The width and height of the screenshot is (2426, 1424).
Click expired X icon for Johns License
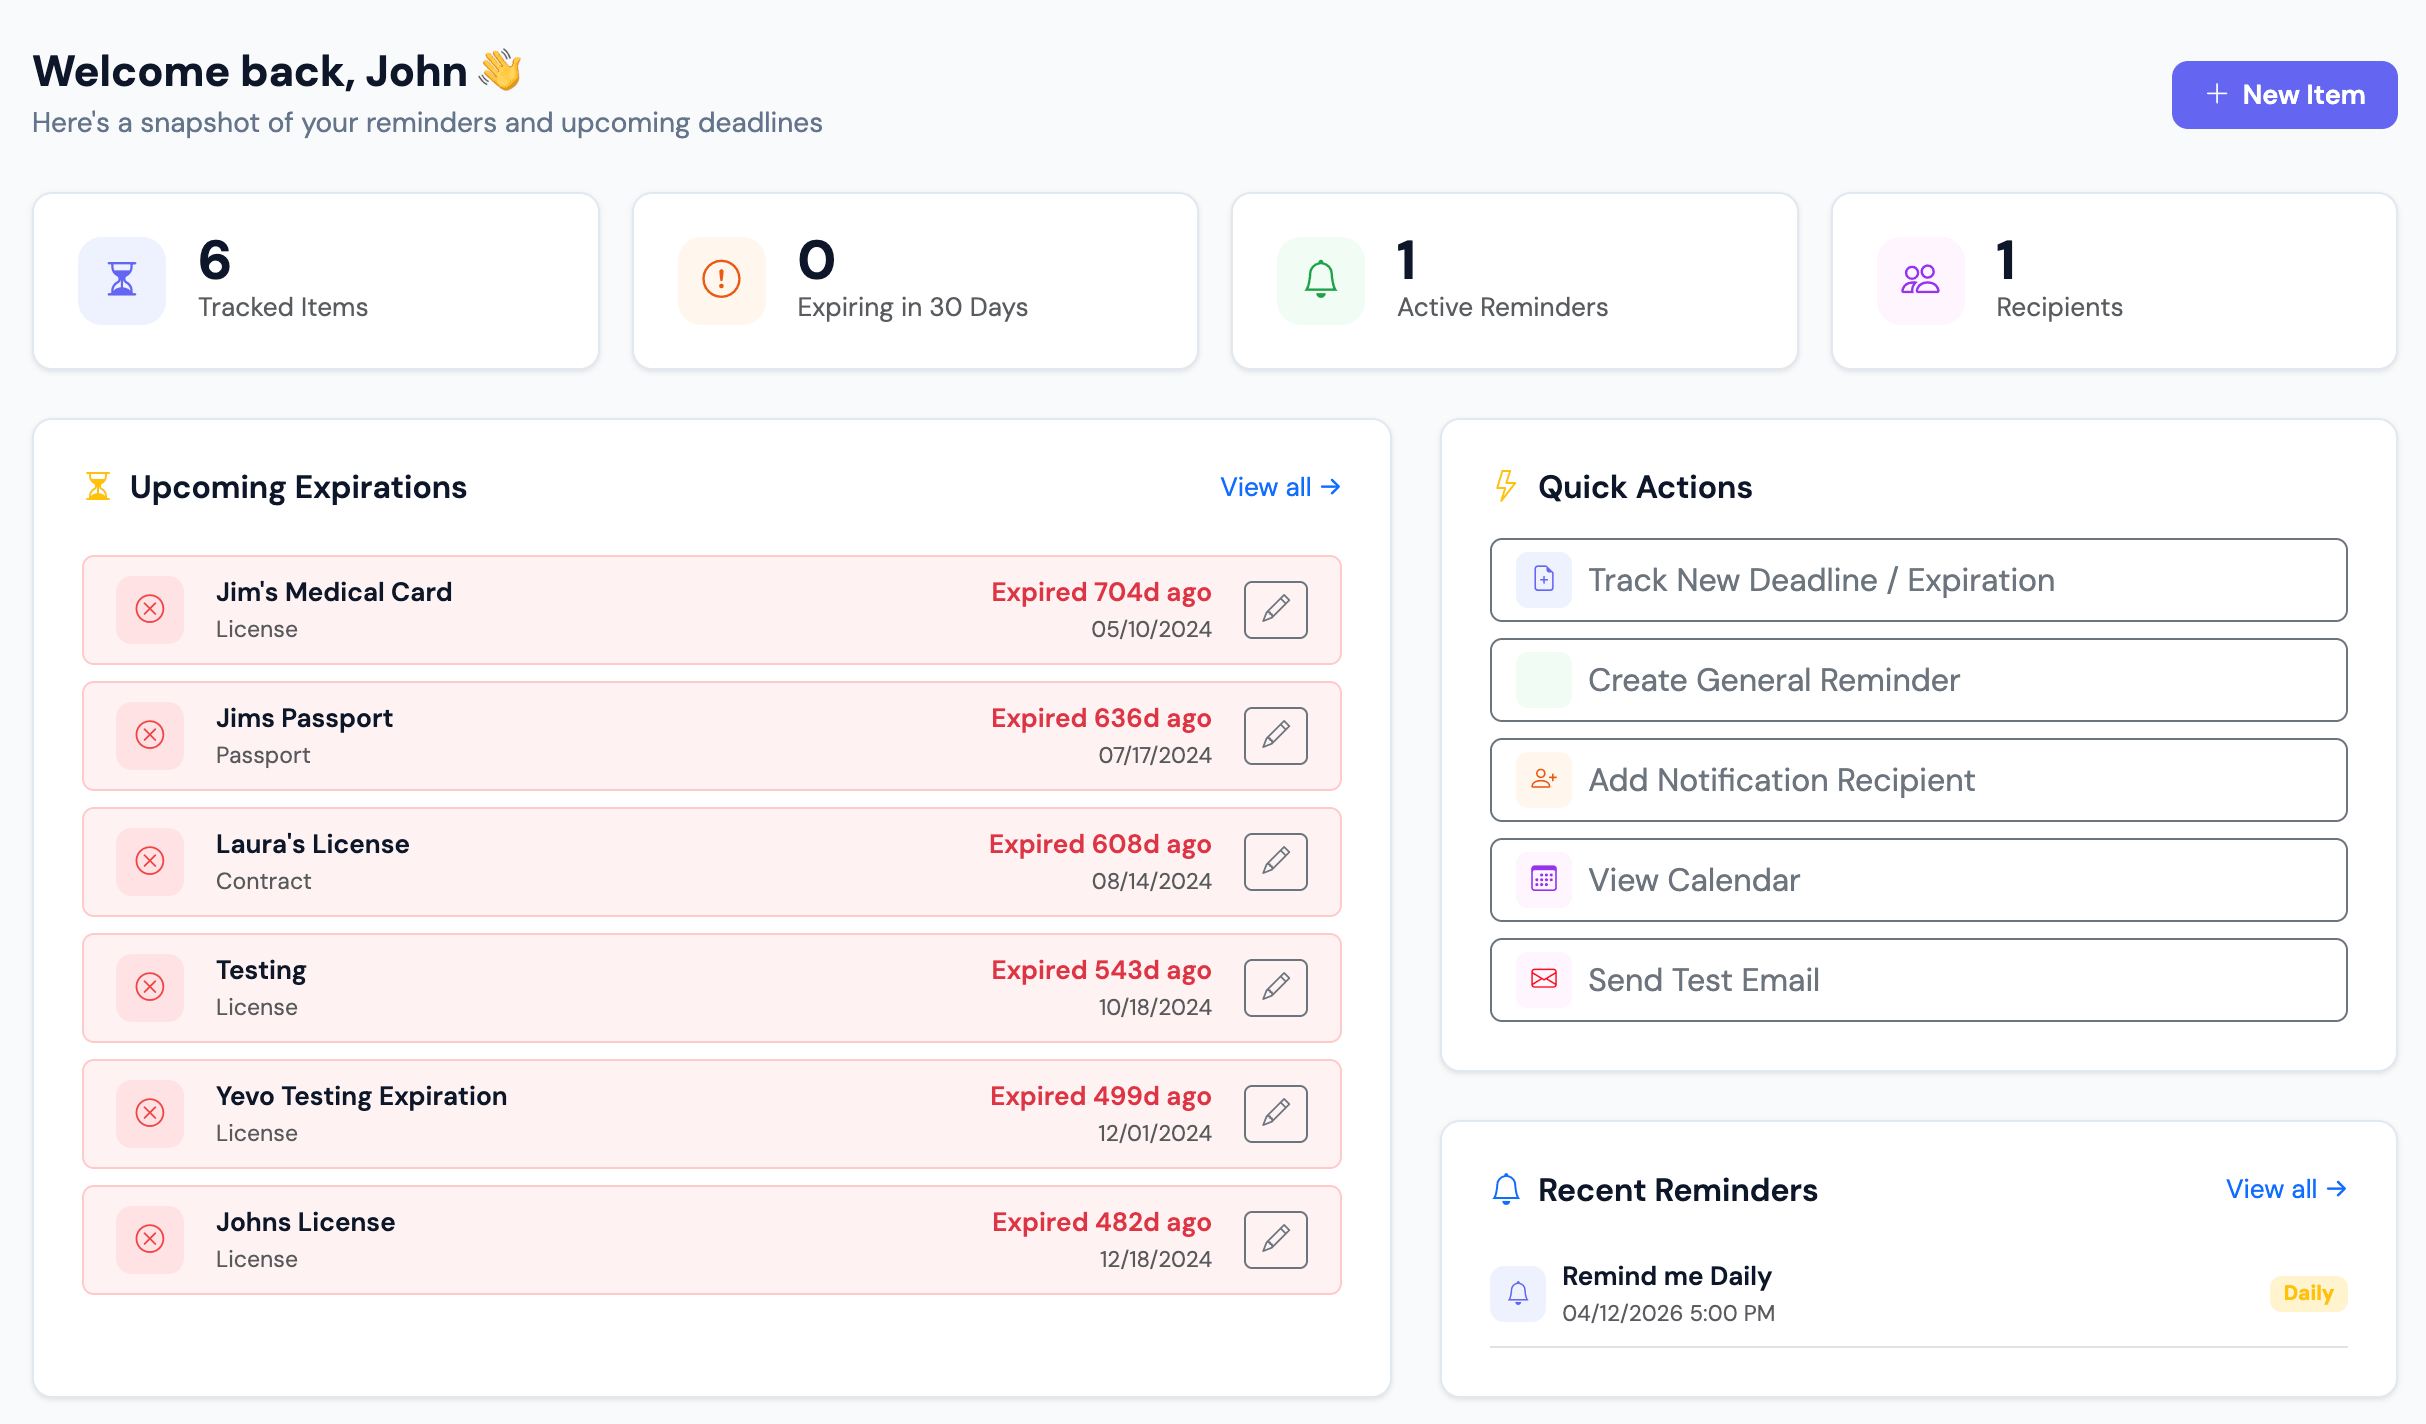pos(150,1239)
